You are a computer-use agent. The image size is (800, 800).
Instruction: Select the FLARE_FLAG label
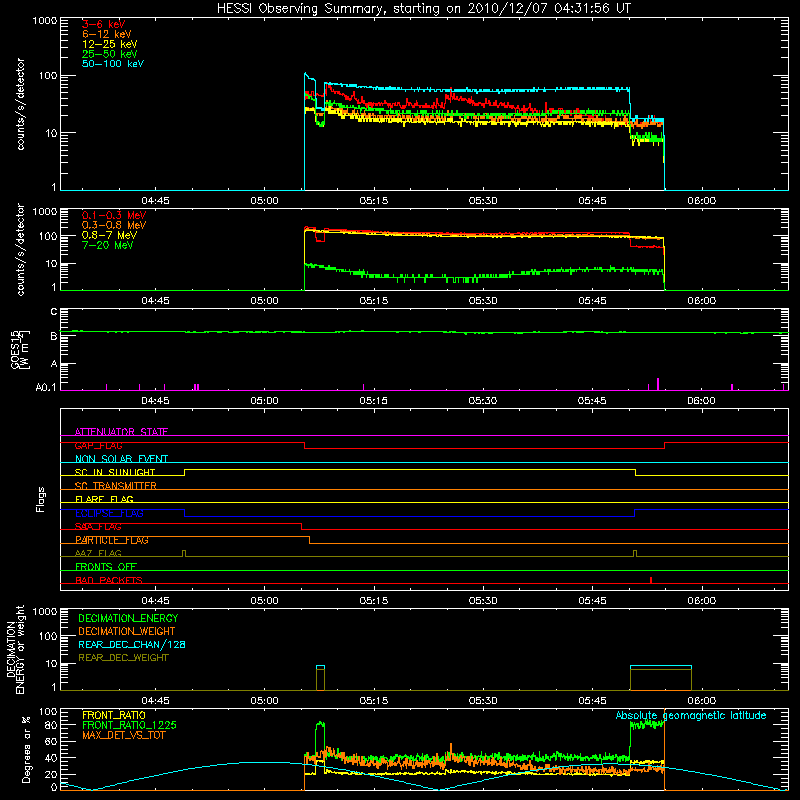[104, 499]
